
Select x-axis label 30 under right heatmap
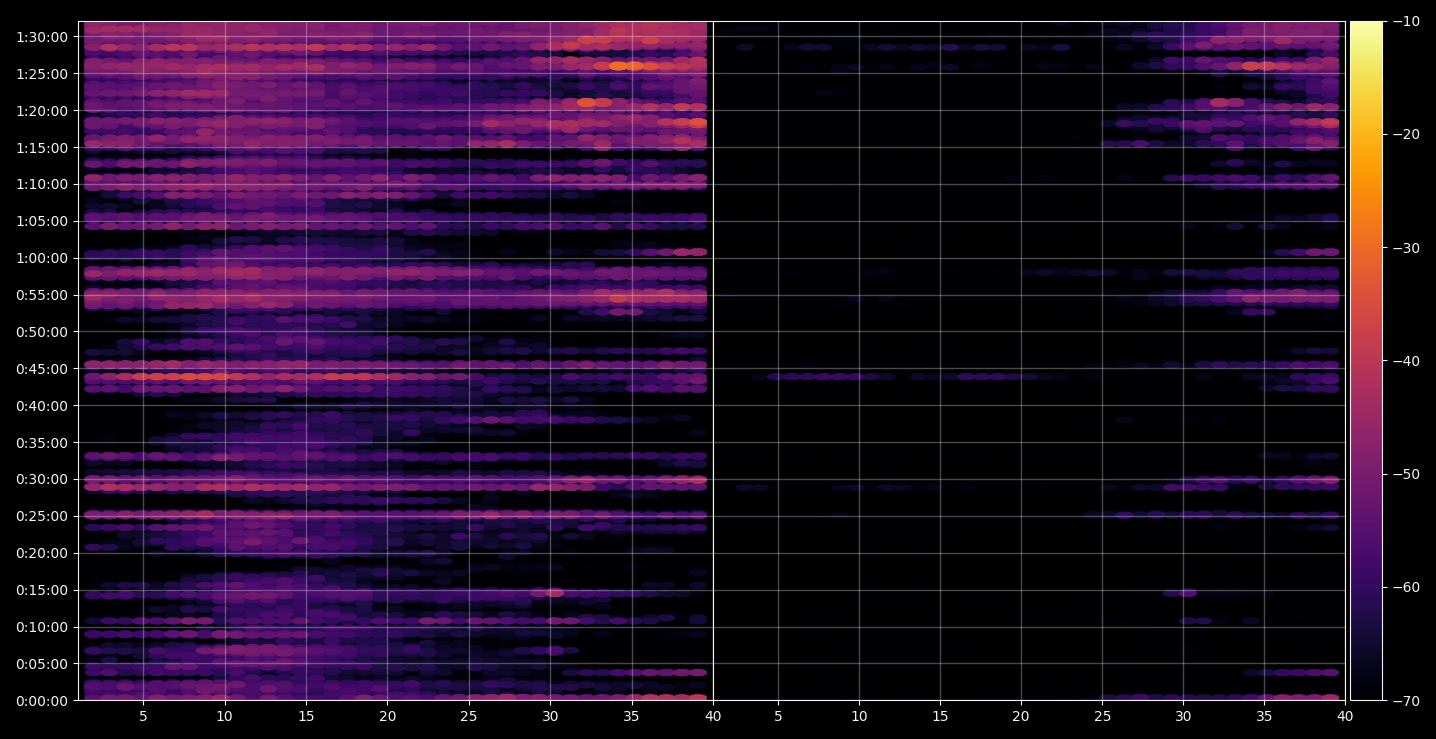pos(1183,716)
